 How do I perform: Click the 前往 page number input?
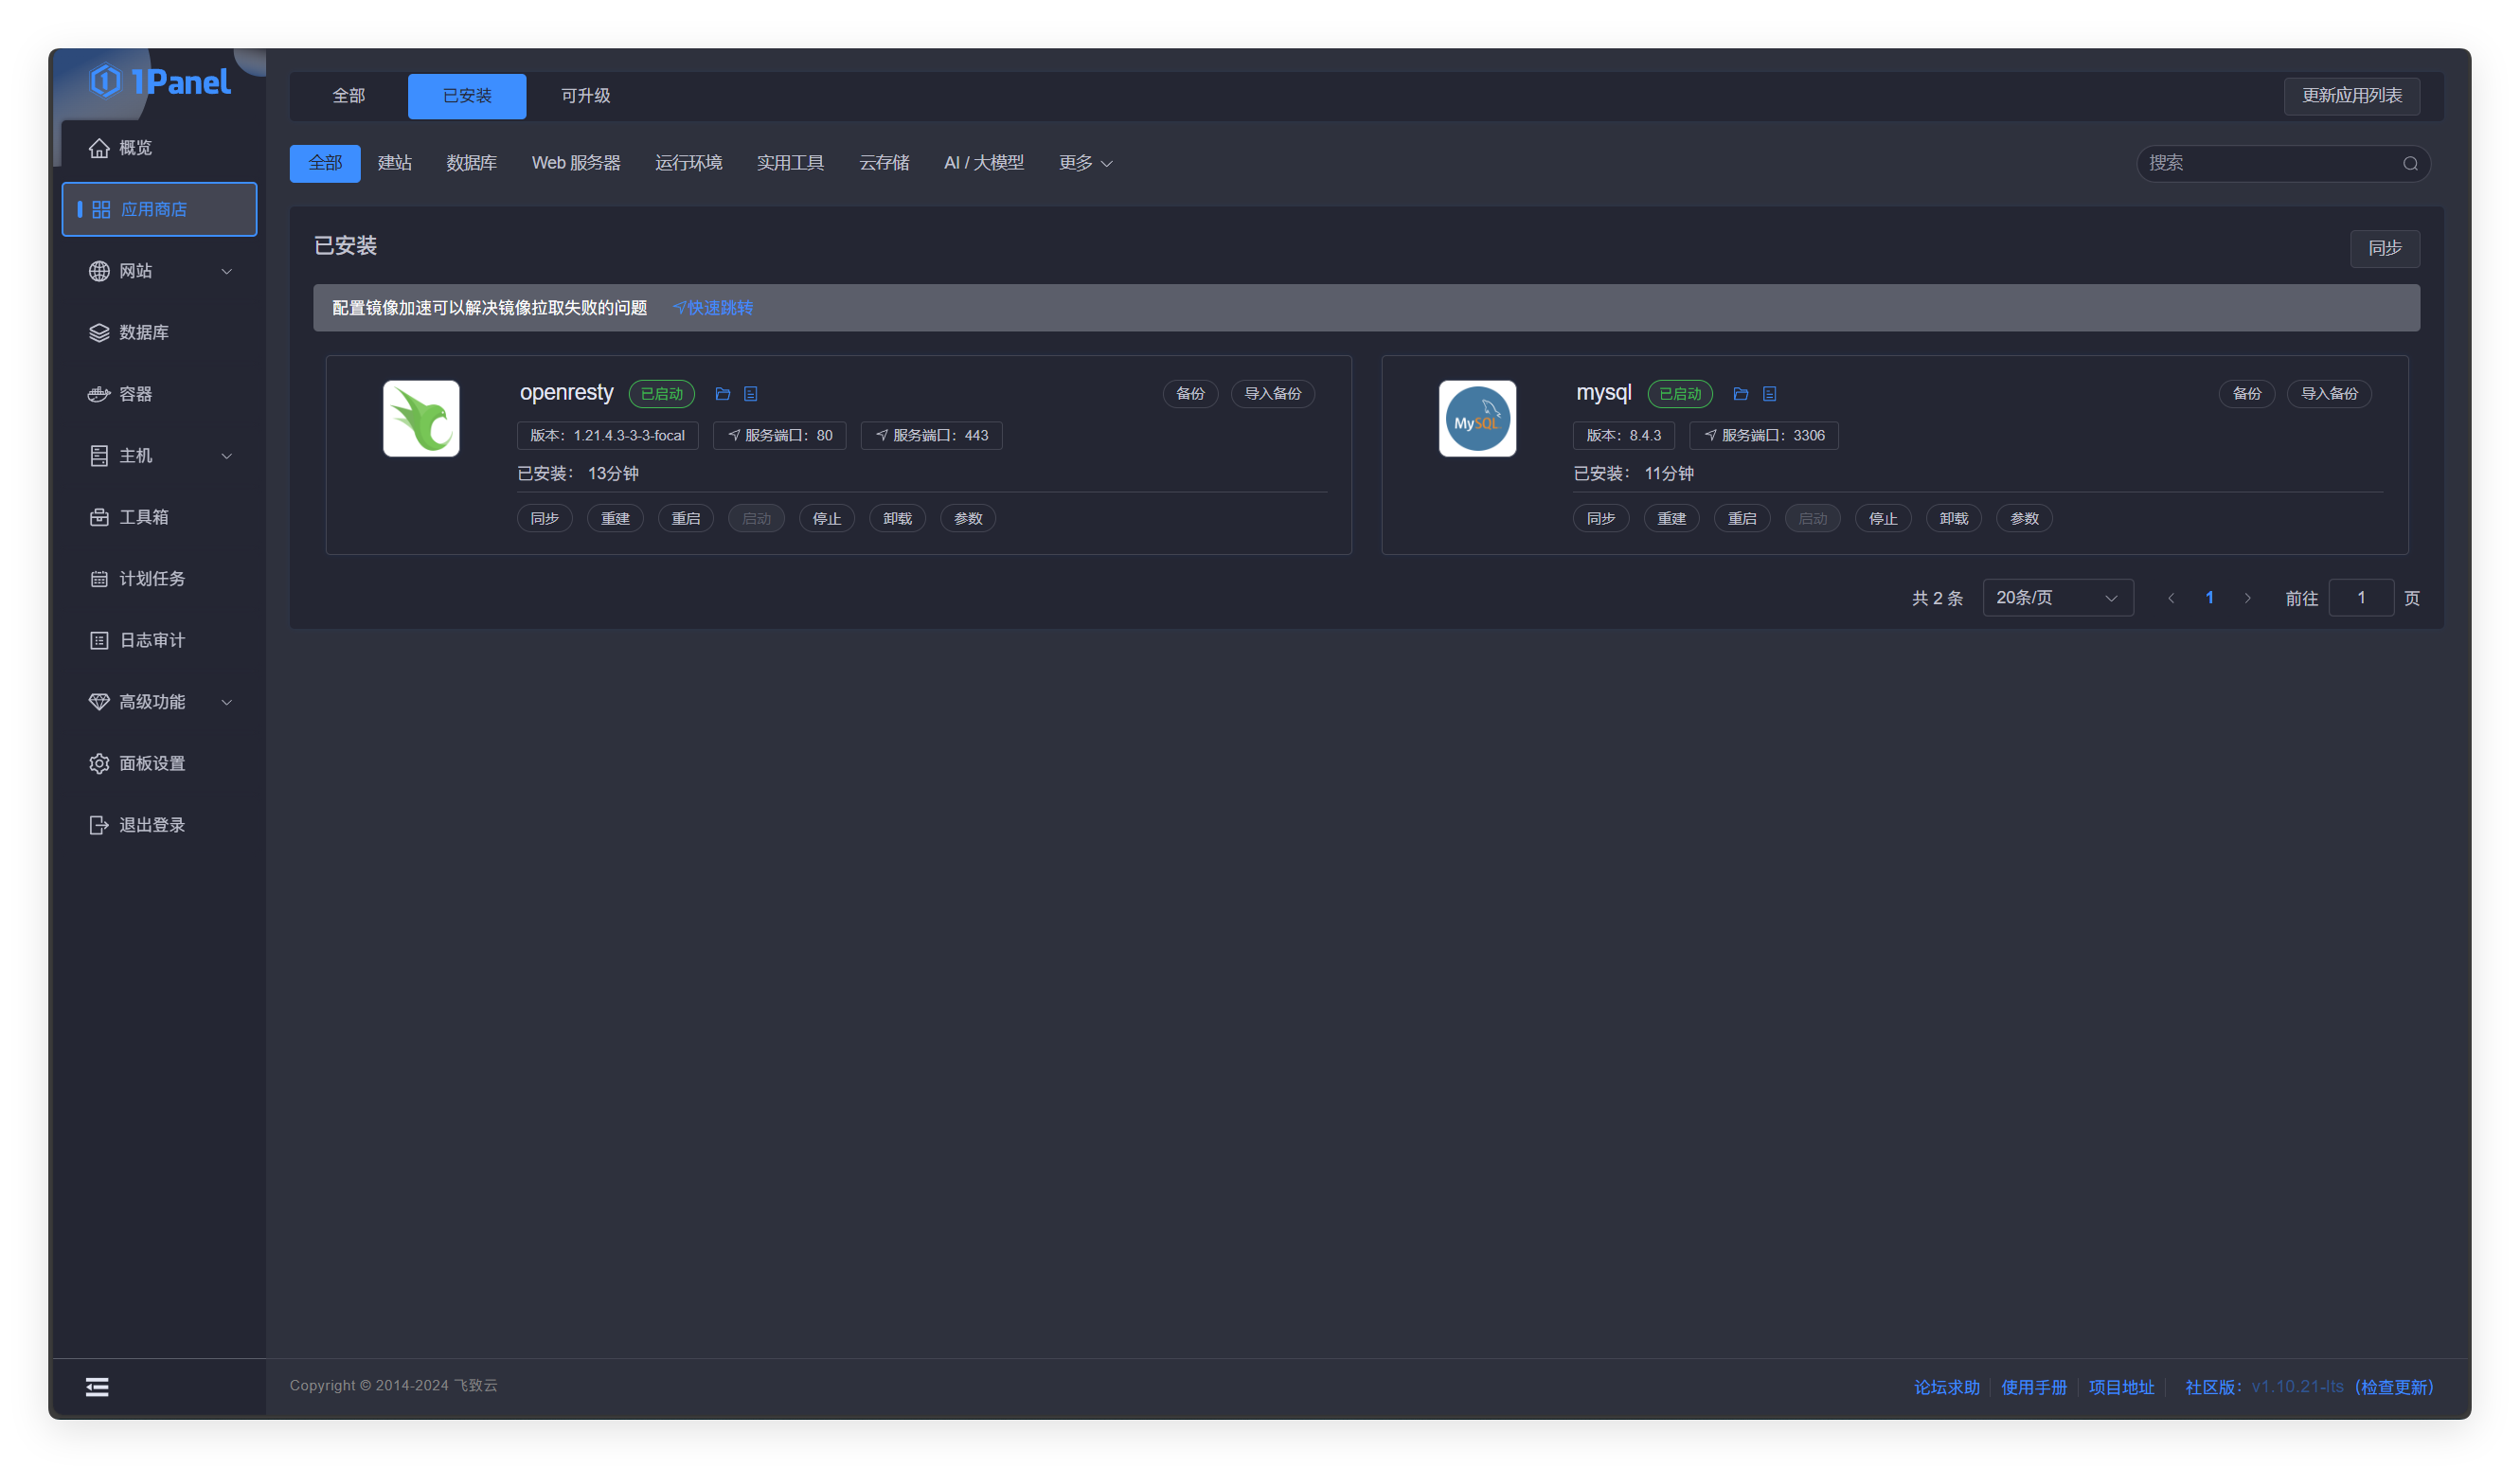2361,598
